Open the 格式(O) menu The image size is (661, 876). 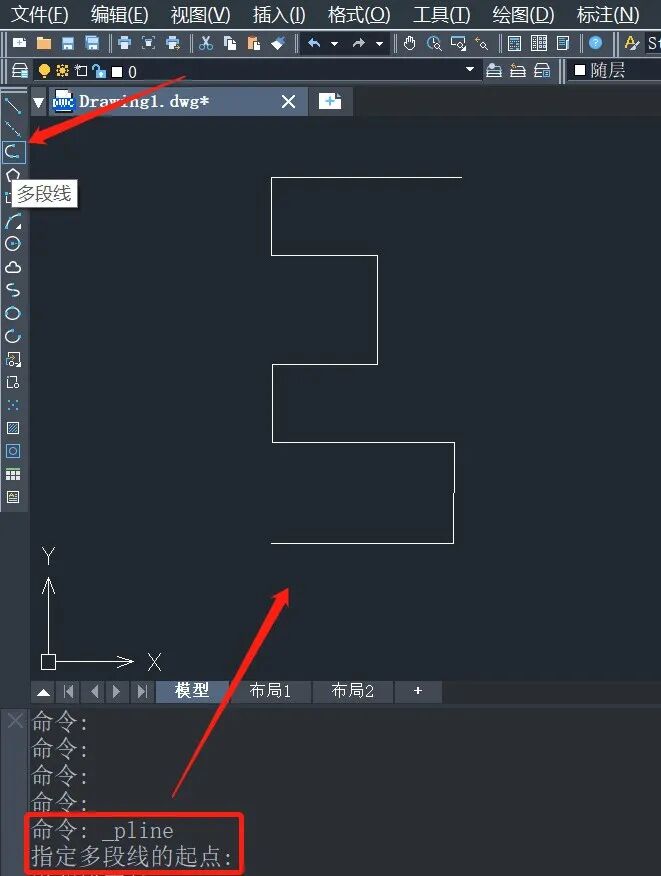[x=359, y=15]
